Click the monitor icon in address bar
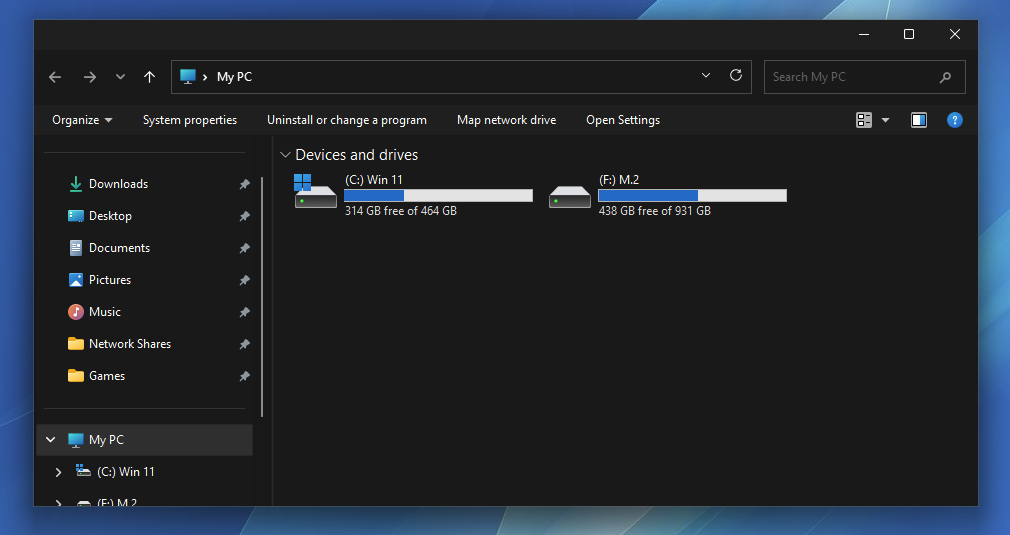 187,77
